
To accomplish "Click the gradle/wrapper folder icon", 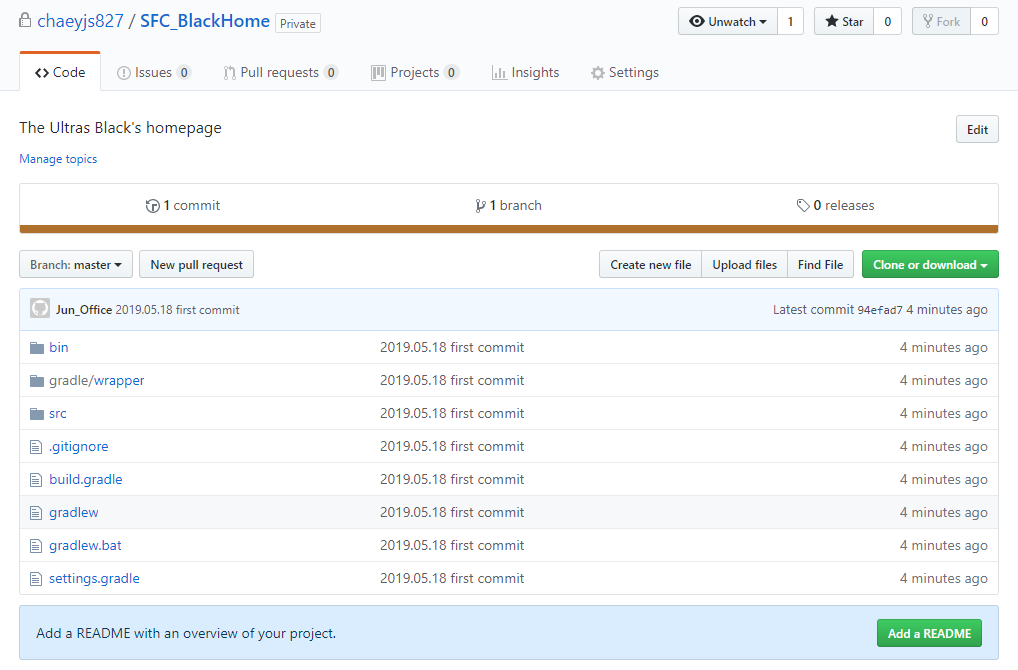I will tap(37, 381).
